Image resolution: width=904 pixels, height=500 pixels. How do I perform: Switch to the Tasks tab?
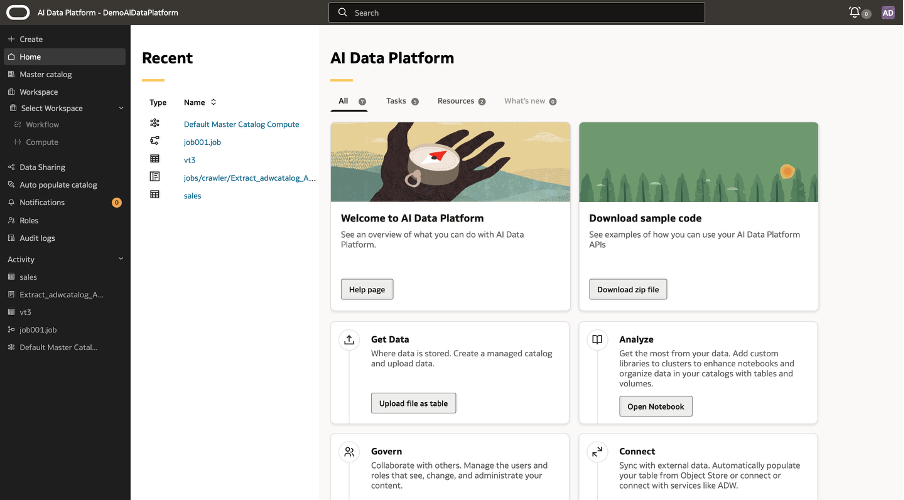(402, 101)
